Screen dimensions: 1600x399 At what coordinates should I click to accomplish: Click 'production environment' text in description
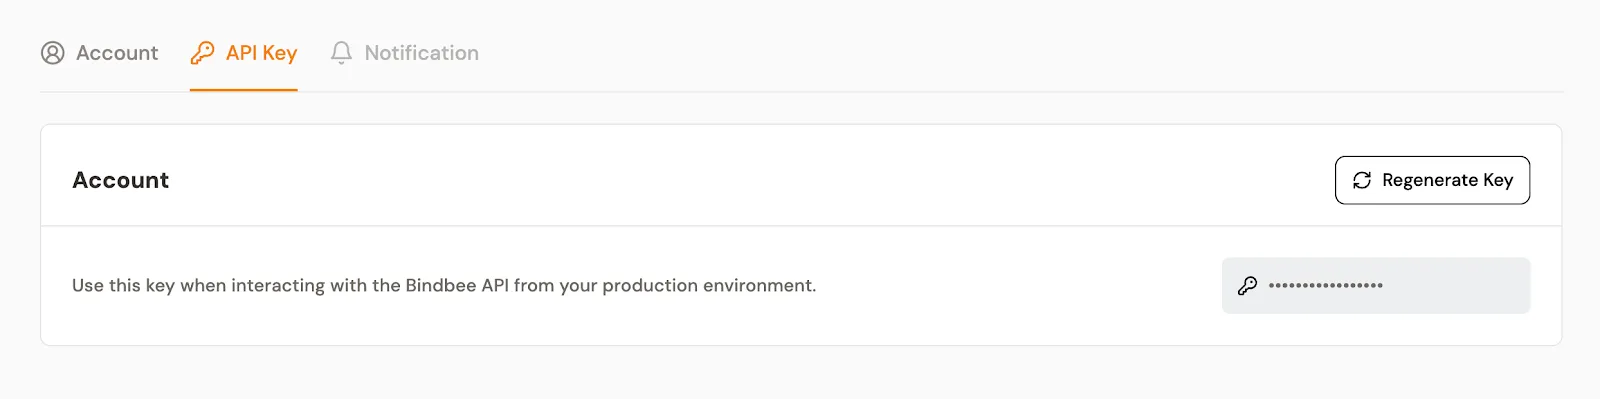[708, 286]
